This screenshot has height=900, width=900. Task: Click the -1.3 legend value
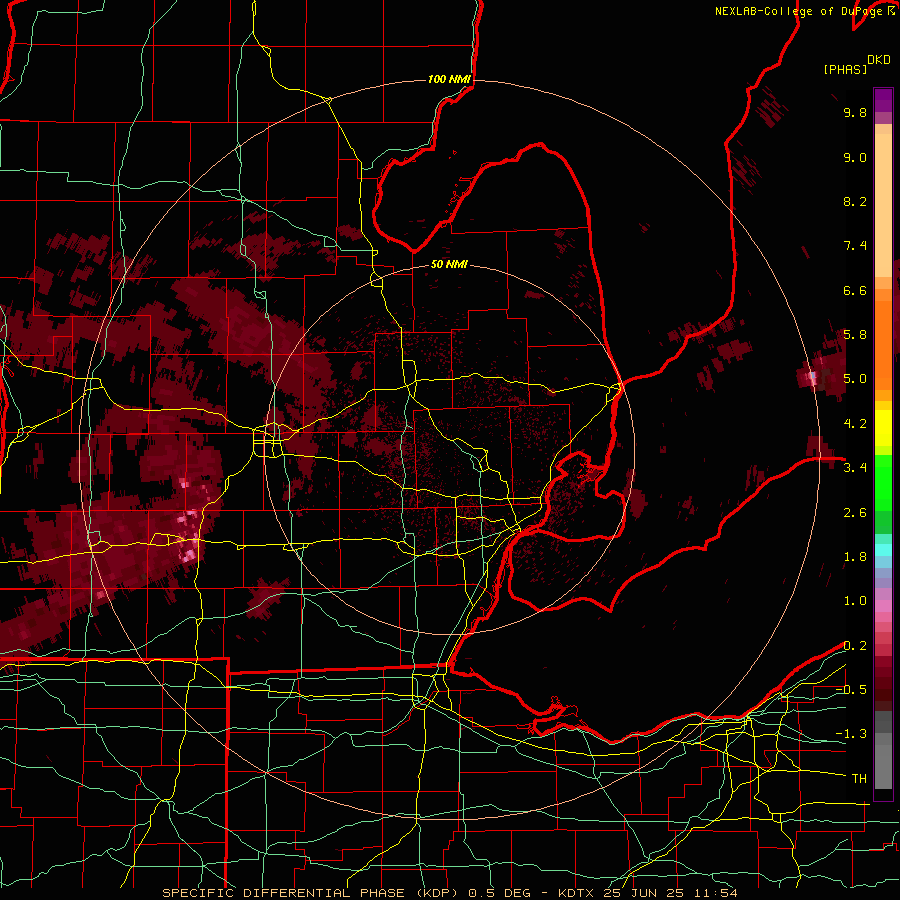[x=851, y=734]
